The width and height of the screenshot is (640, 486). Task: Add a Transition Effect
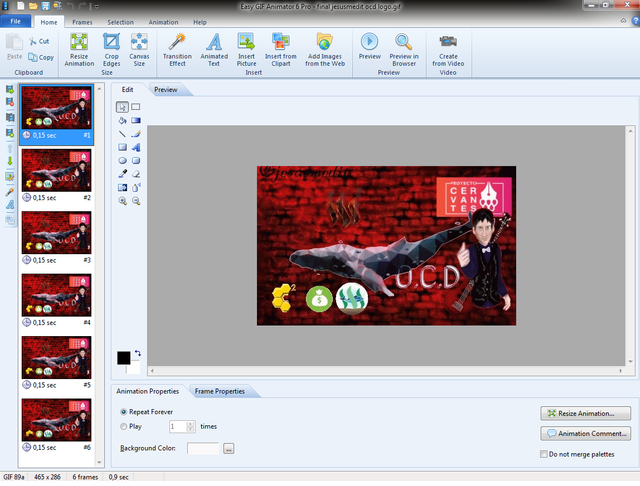pyautogui.click(x=177, y=50)
